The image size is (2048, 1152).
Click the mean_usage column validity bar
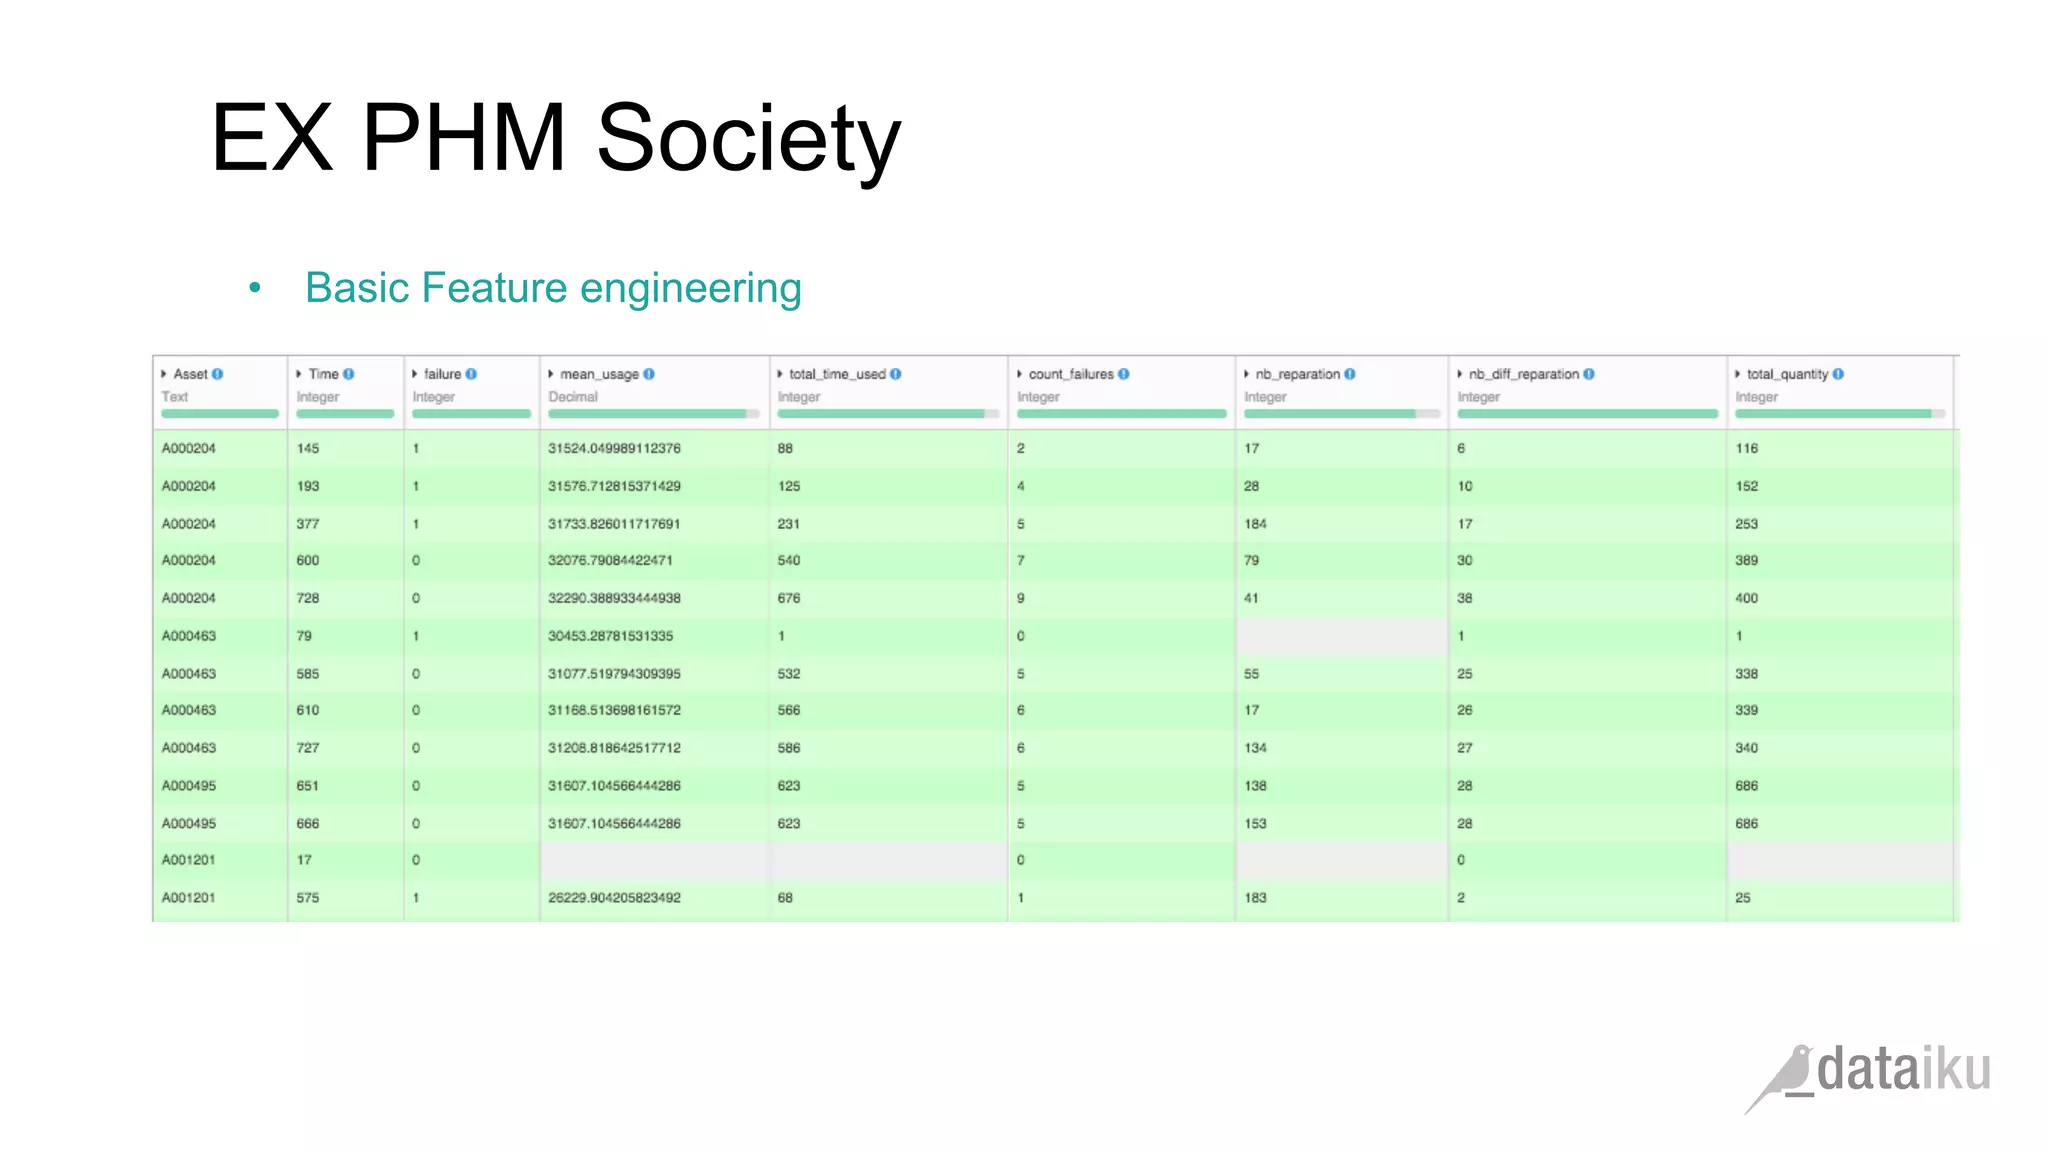coord(654,413)
